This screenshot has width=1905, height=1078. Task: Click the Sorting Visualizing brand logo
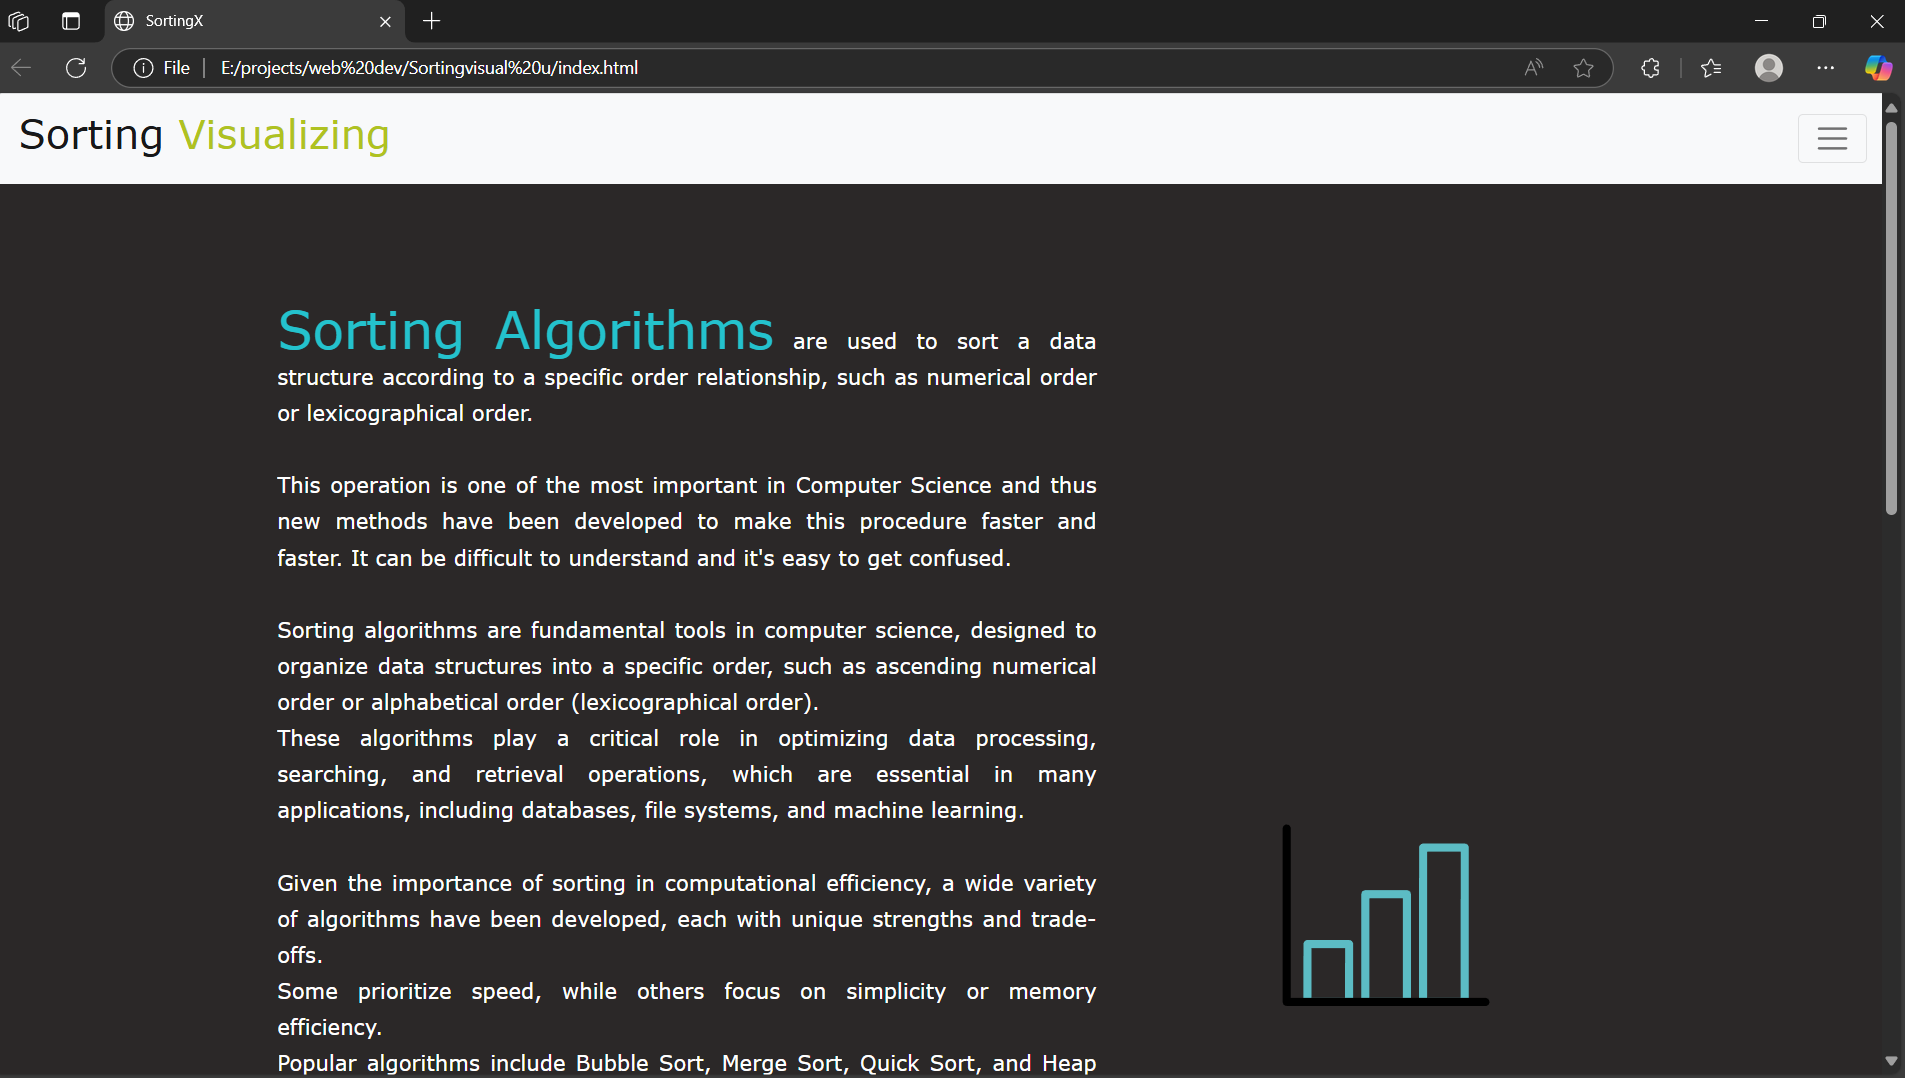coord(204,136)
